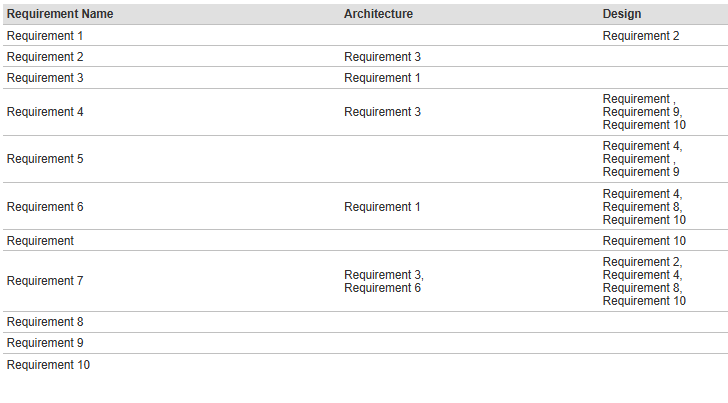Open Requirement 3 in Requirement 4's Architecture cell
Screen dimensions: 728x403
click(x=382, y=112)
